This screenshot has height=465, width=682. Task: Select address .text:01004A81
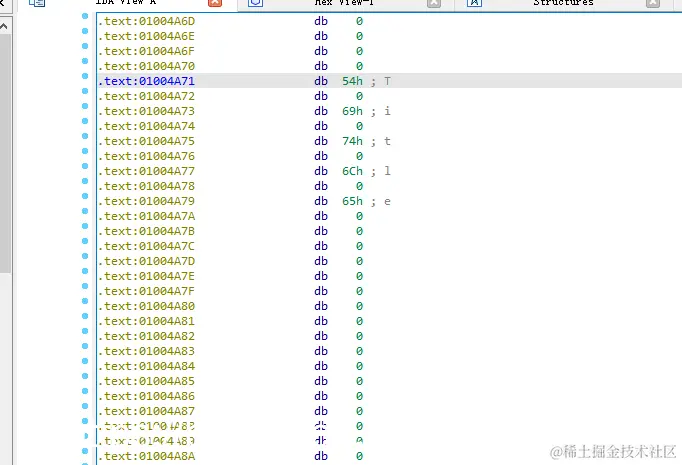click(147, 321)
